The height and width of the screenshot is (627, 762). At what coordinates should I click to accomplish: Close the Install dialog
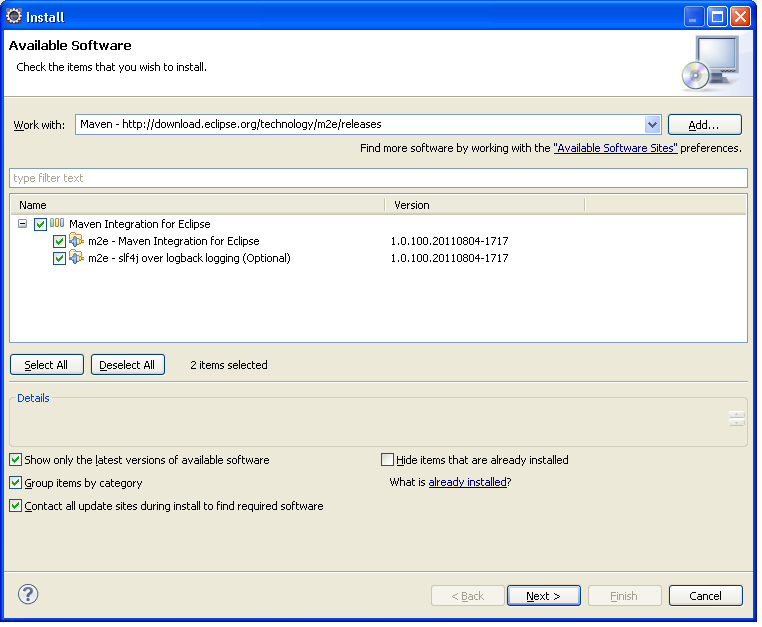(x=741, y=17)
